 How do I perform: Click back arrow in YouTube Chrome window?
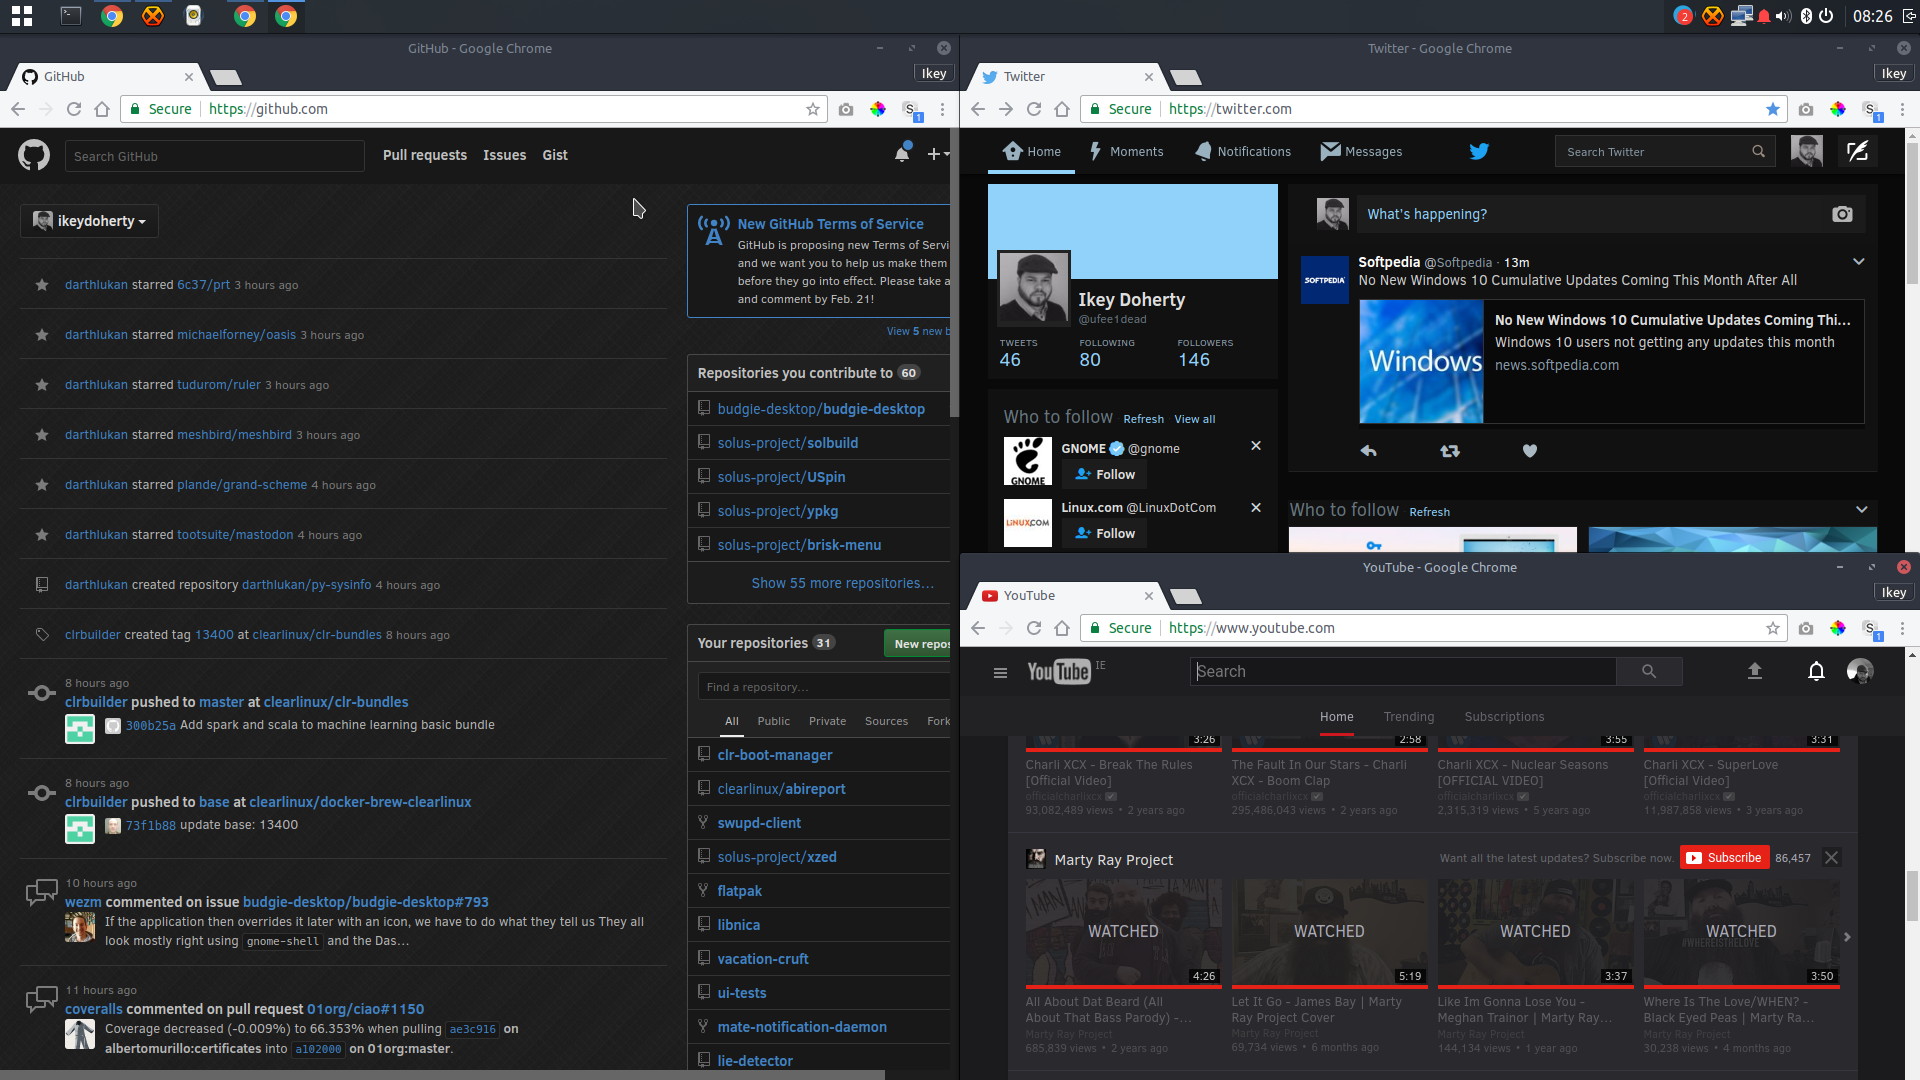click(978, 628)
